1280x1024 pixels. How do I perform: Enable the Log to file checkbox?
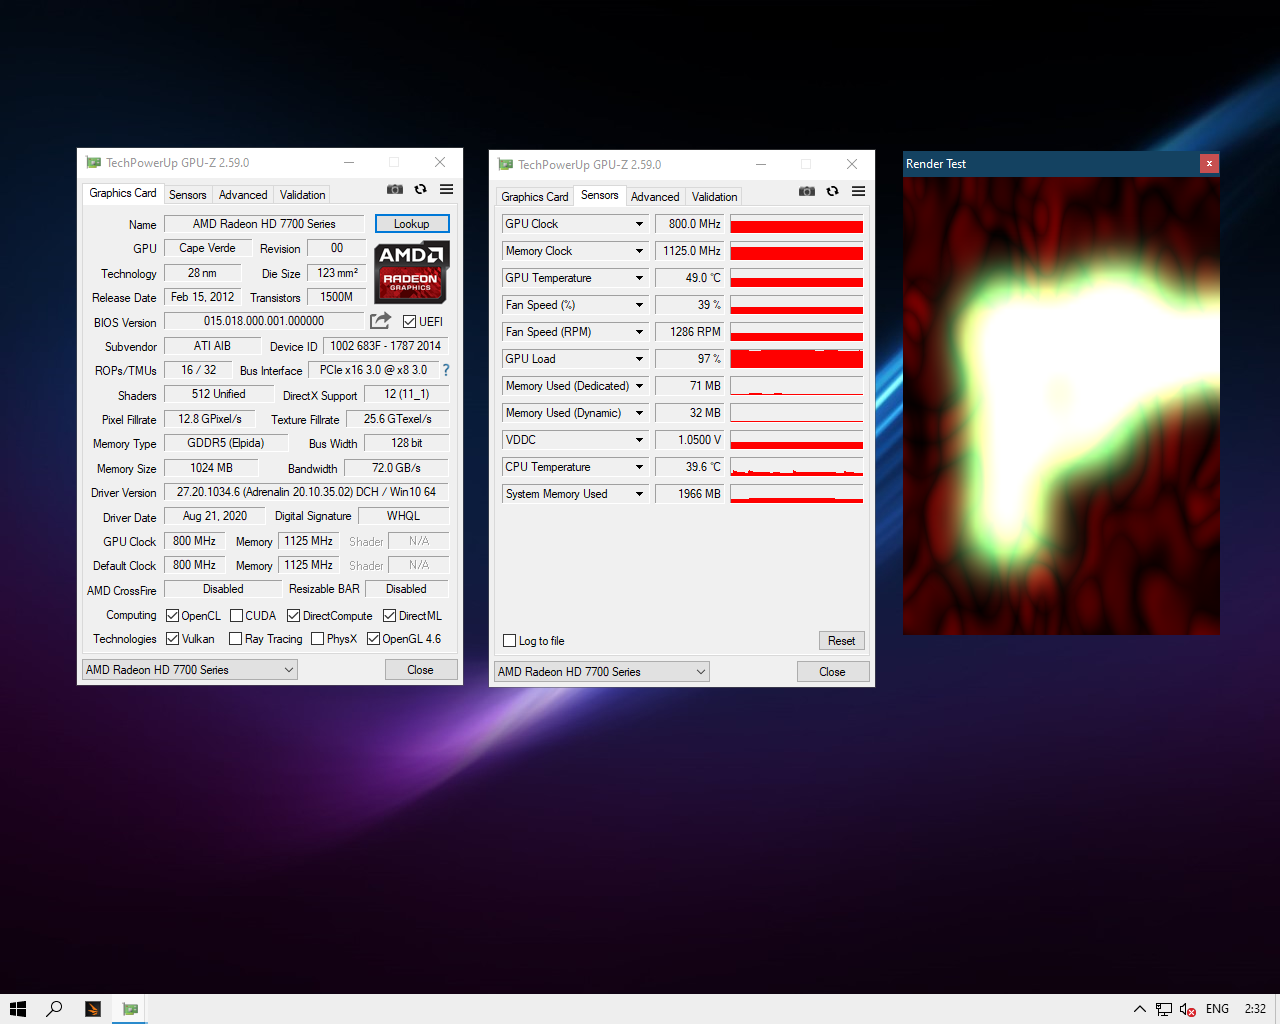(x=510, y=641)
